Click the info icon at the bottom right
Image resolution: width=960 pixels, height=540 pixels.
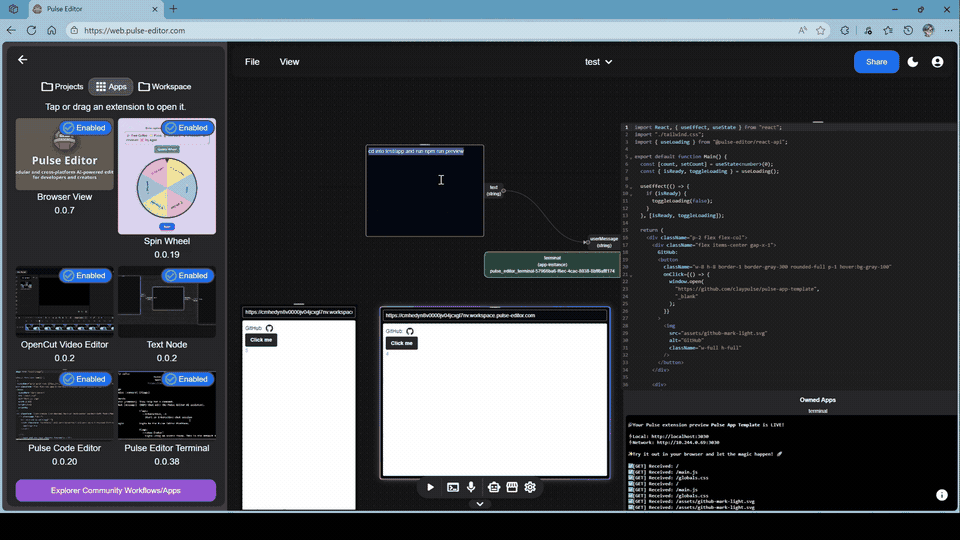point(942,495)
